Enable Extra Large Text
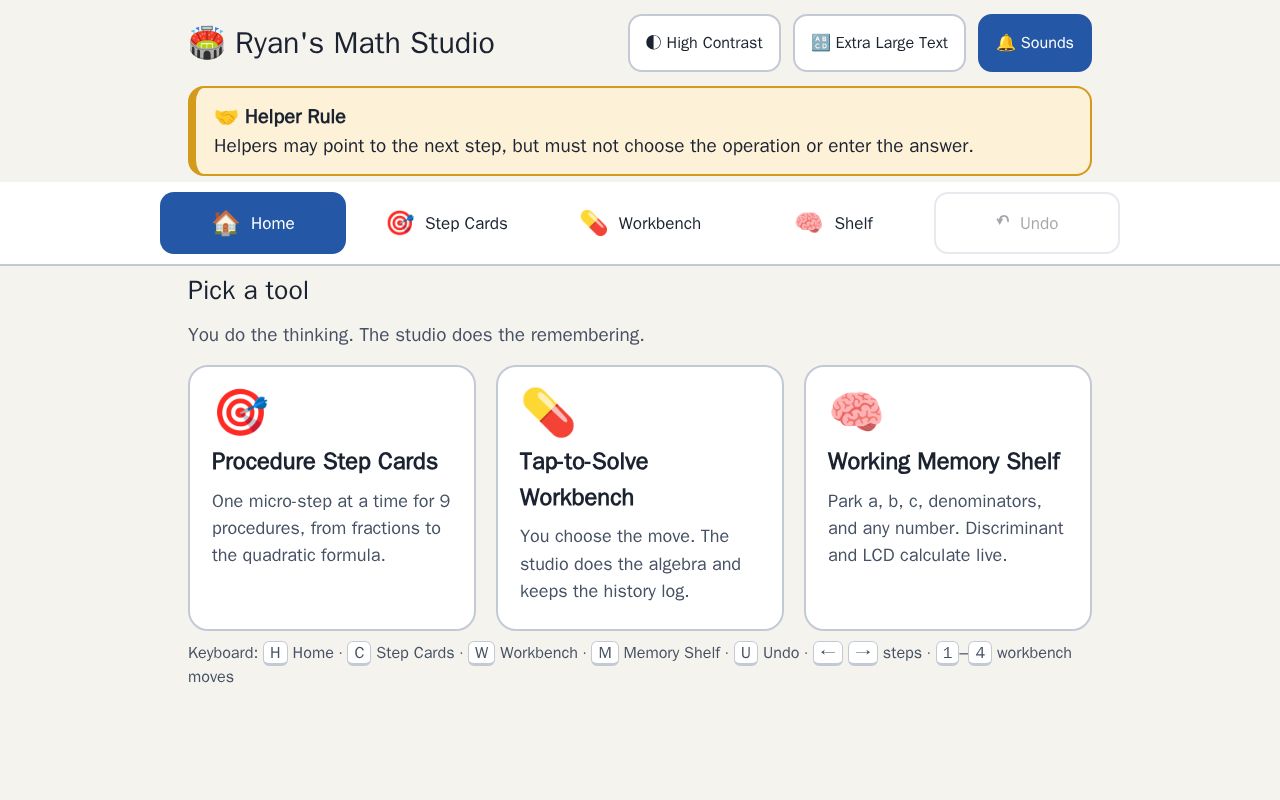 click(x=879, y=43)
